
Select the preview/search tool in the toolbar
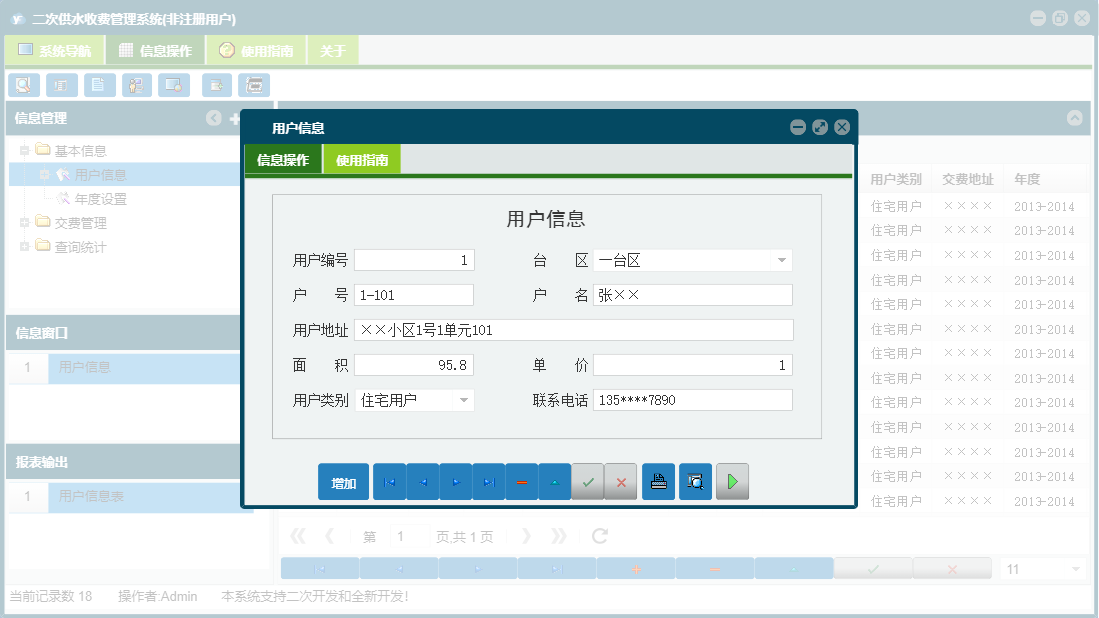pyautogui.click(x=24, y=85)
